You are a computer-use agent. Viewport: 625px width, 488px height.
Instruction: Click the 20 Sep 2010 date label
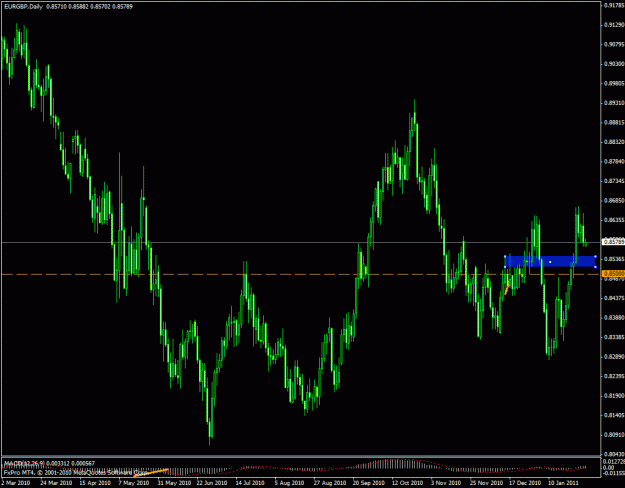[368, 483]
